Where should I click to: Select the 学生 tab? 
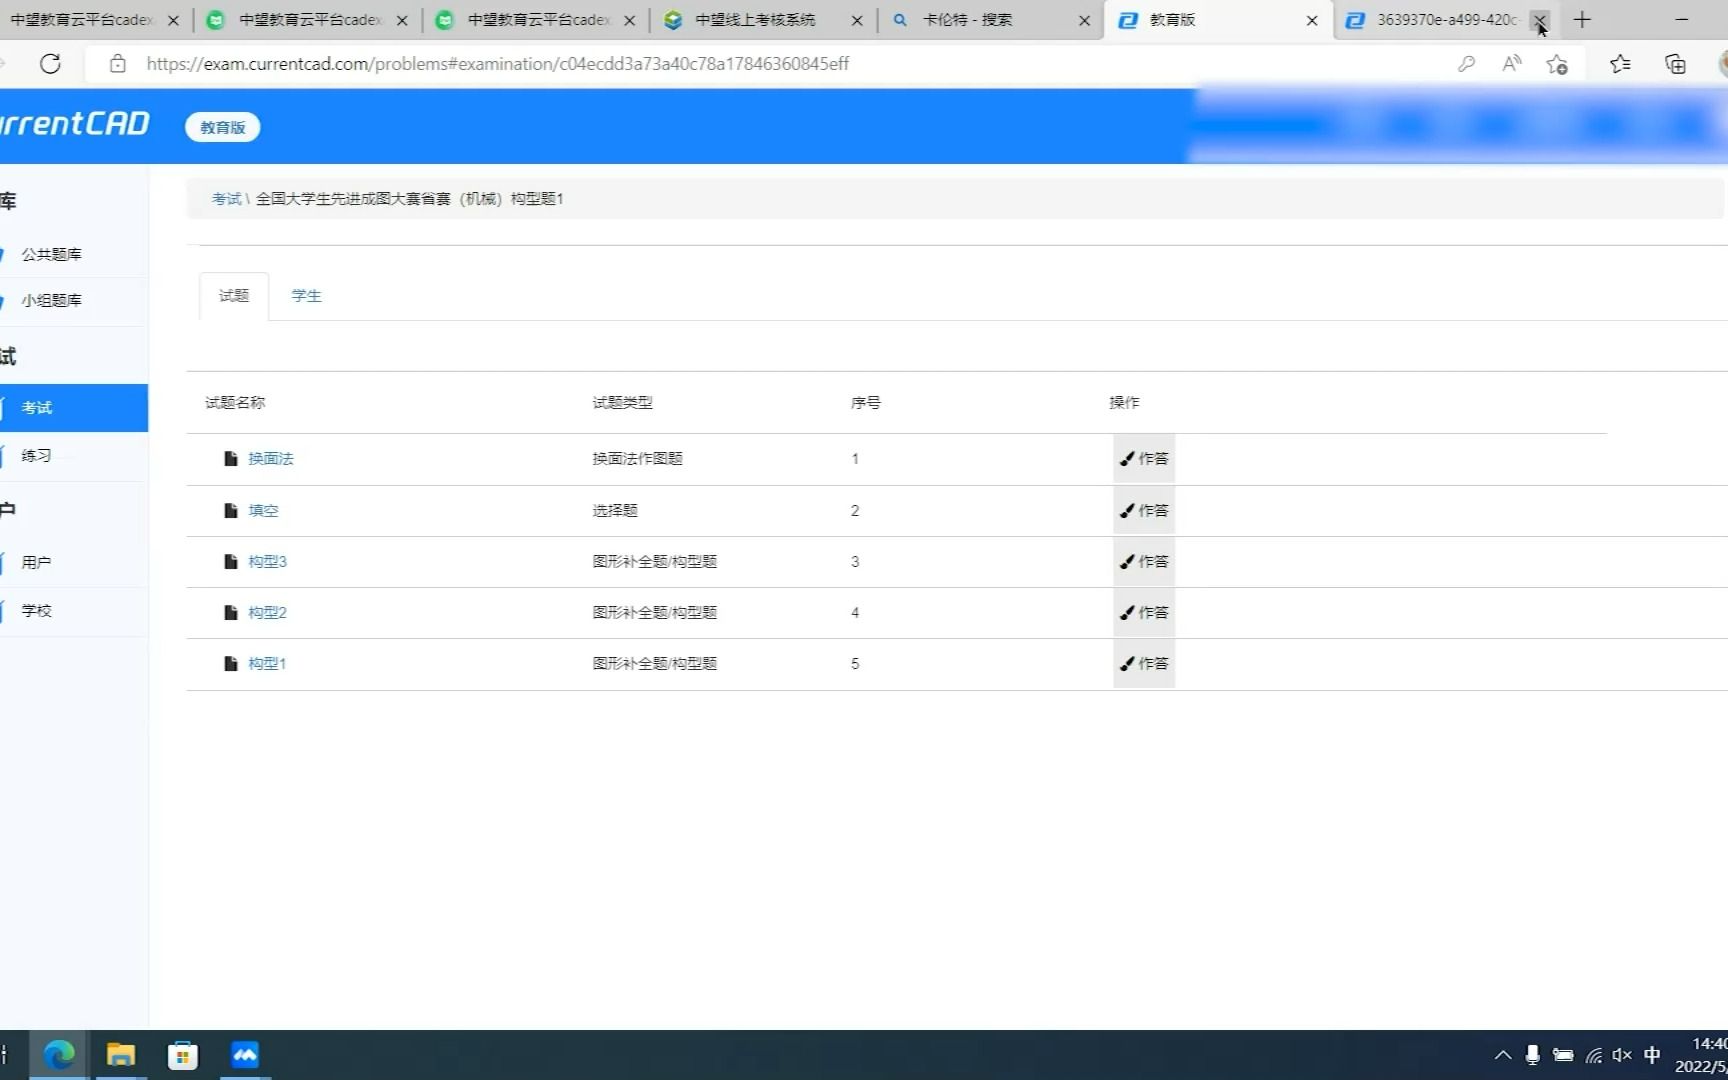coord(306,296)
